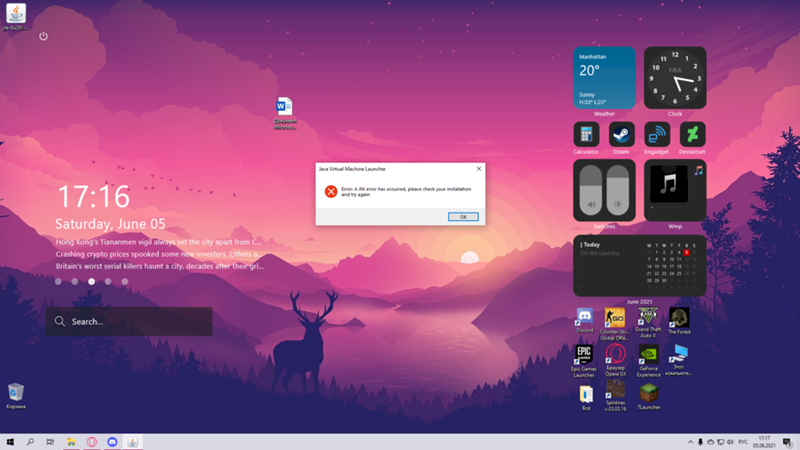This screenshot has height=450, width=800.
Task: Click OK in the Java error dialog
Action: 462,216
